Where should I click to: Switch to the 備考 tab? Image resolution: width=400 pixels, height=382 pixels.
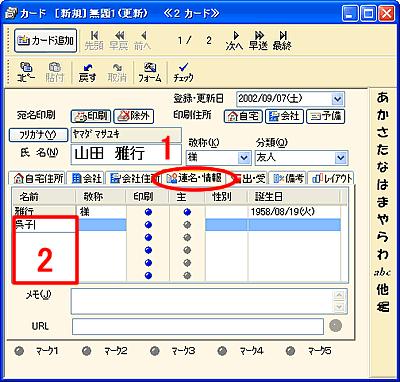(288, 179)
